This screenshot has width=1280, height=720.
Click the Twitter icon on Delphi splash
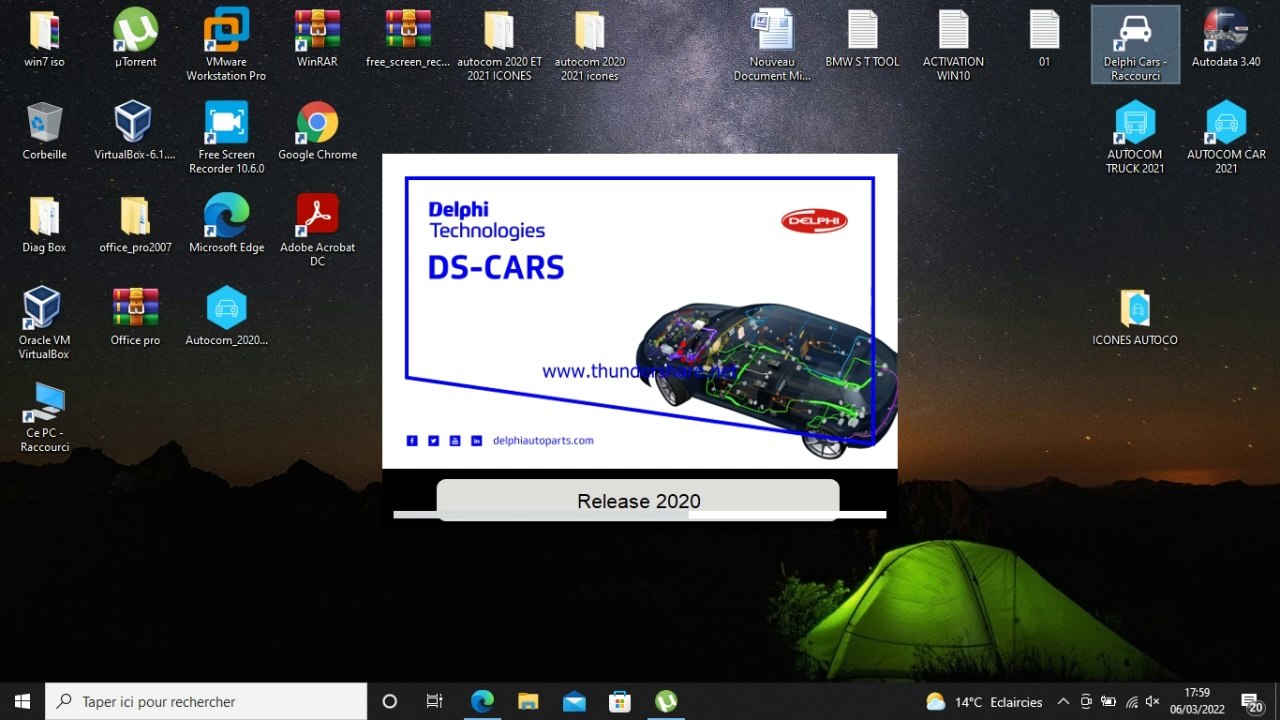pyautogui.click(x=433, y=441)
